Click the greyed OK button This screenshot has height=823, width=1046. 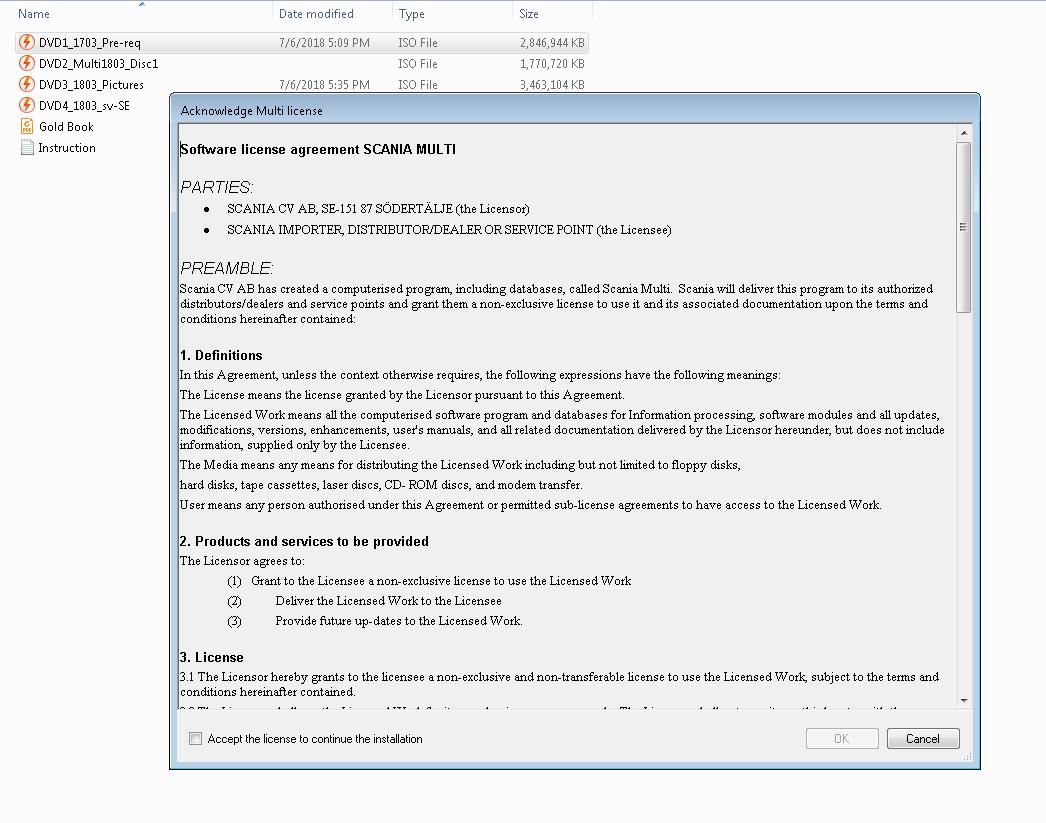pyautogui.click(x=842, y=738)
